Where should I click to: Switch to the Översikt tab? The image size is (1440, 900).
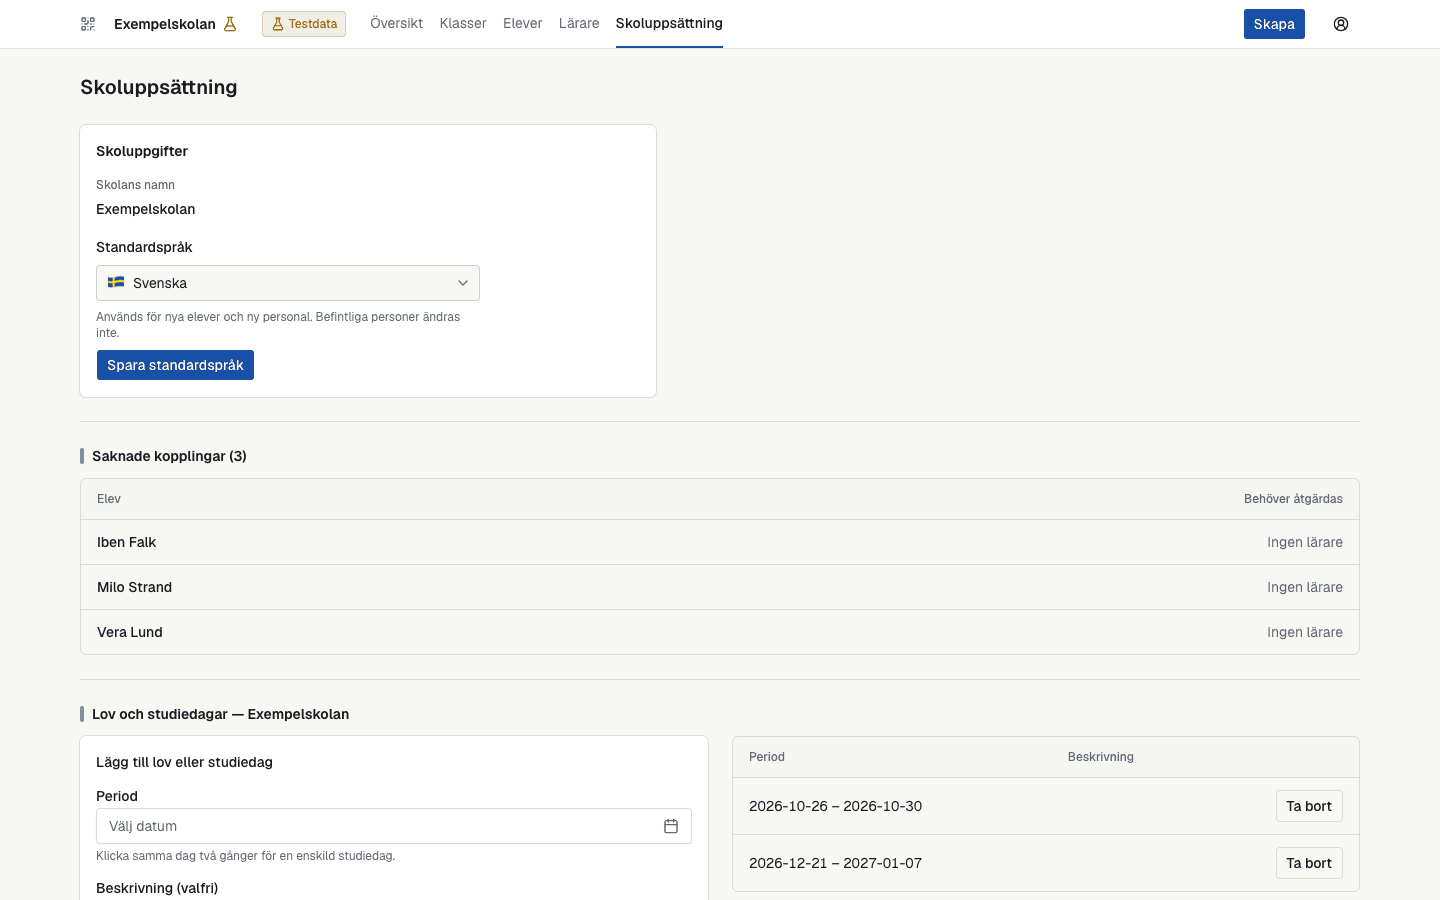pos(396,23)
